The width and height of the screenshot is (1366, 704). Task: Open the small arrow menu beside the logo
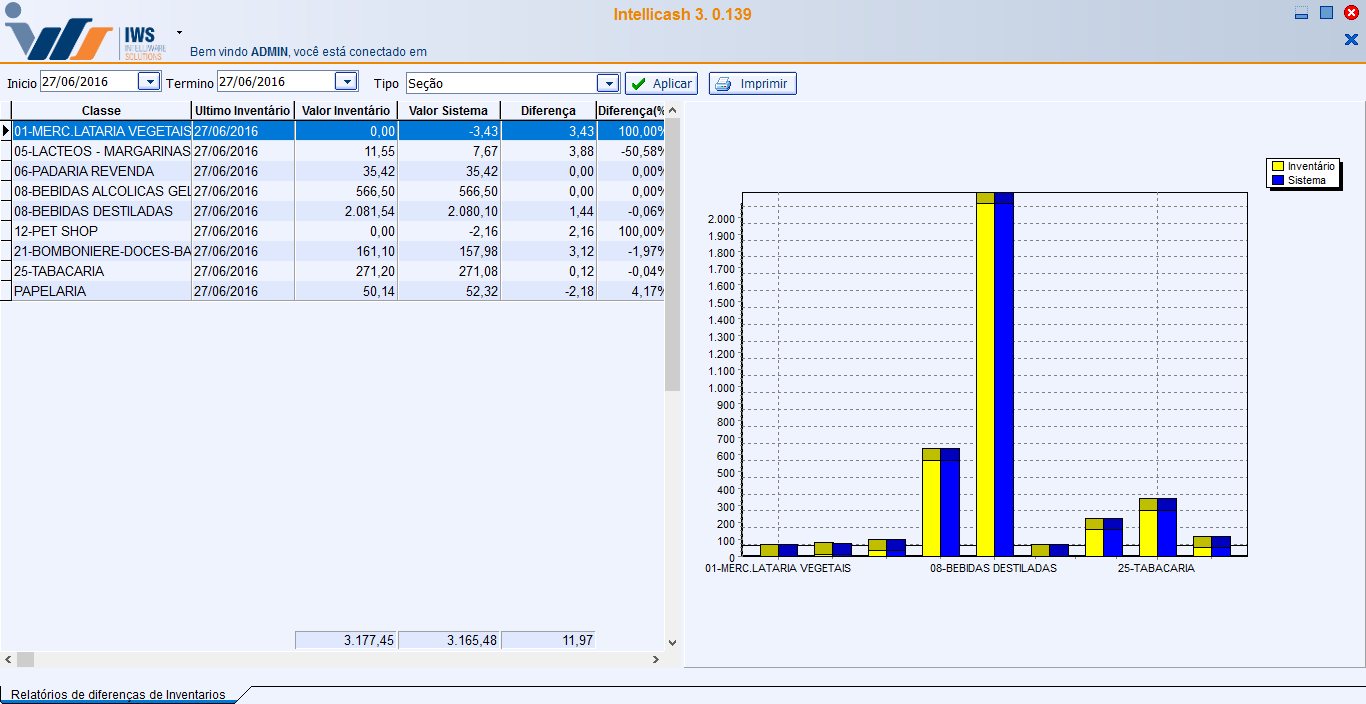(179, 32)
